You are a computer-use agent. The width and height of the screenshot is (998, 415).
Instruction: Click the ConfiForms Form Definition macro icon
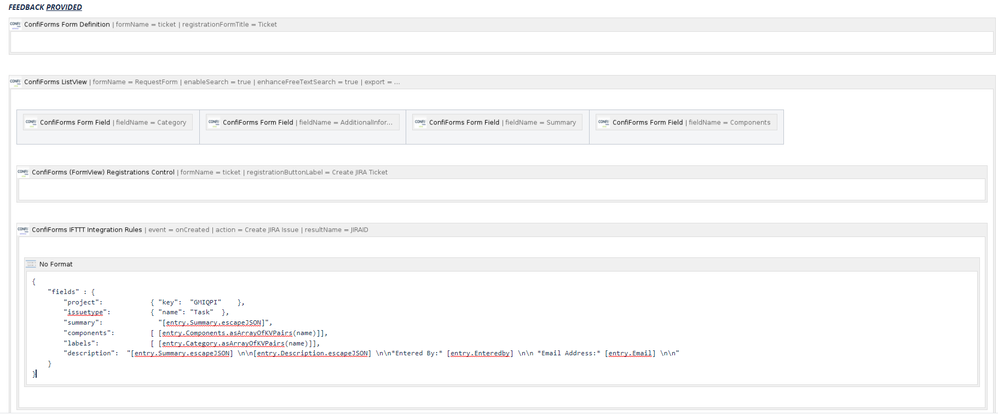[15, 25]
